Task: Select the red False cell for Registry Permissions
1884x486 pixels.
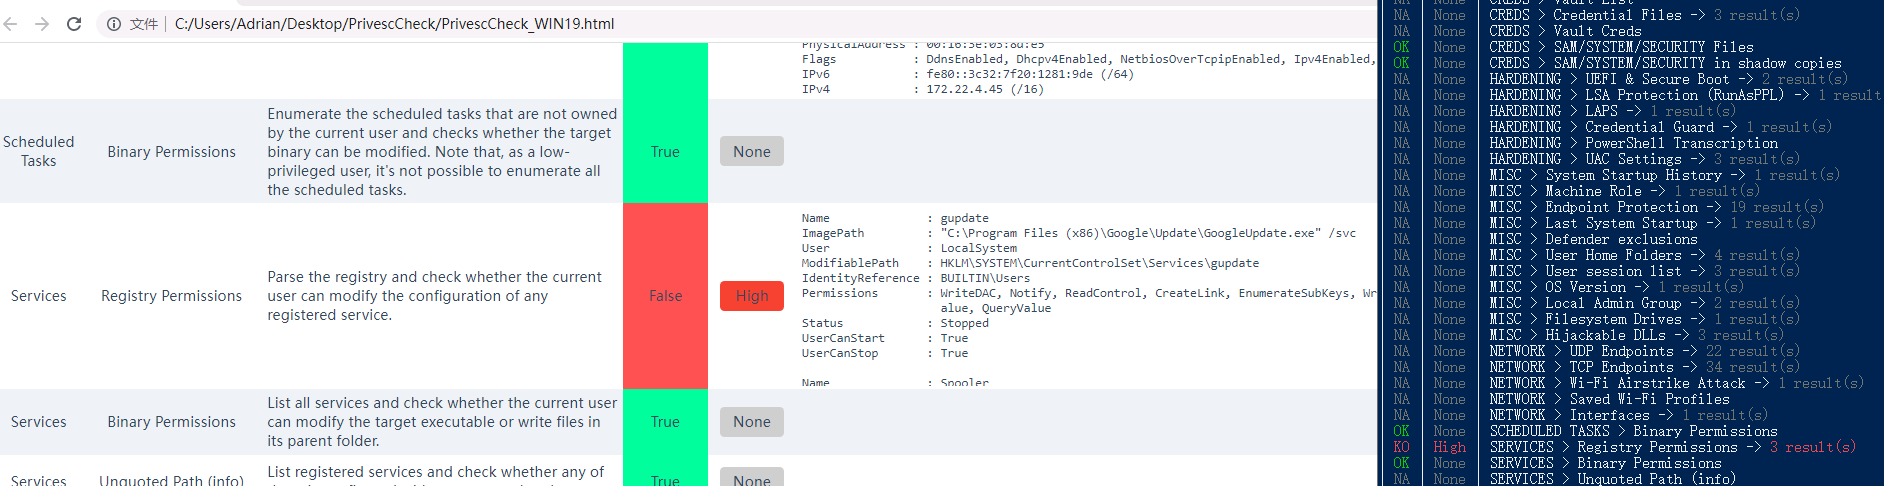Action: click(x=665, y=296)
